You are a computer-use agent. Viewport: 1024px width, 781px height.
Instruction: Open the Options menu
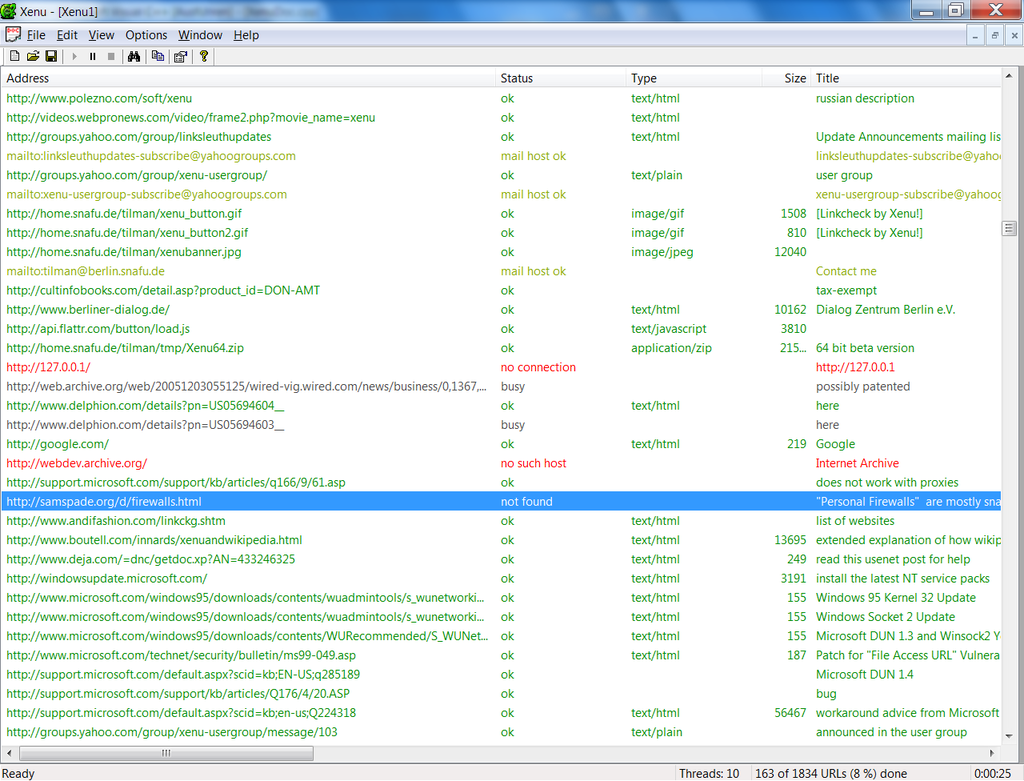[146, 34]
